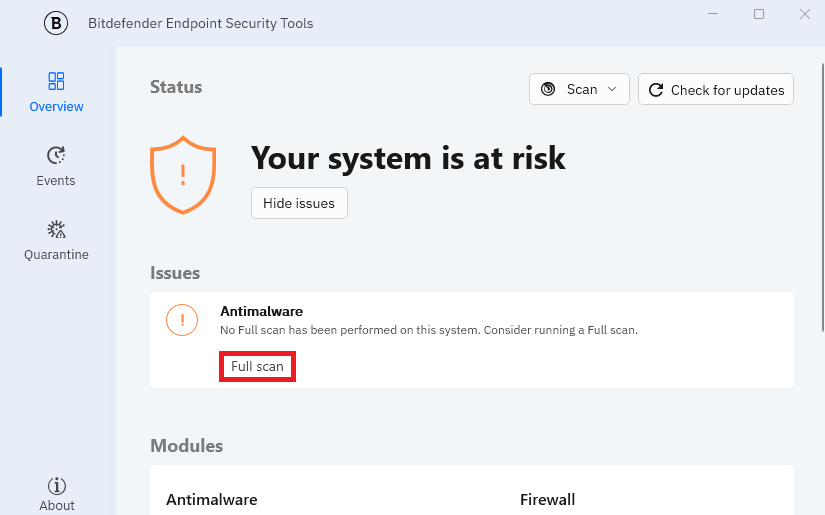
Task: Start the Full scan link
Action: pyautogui.click(x=257, y=366)
